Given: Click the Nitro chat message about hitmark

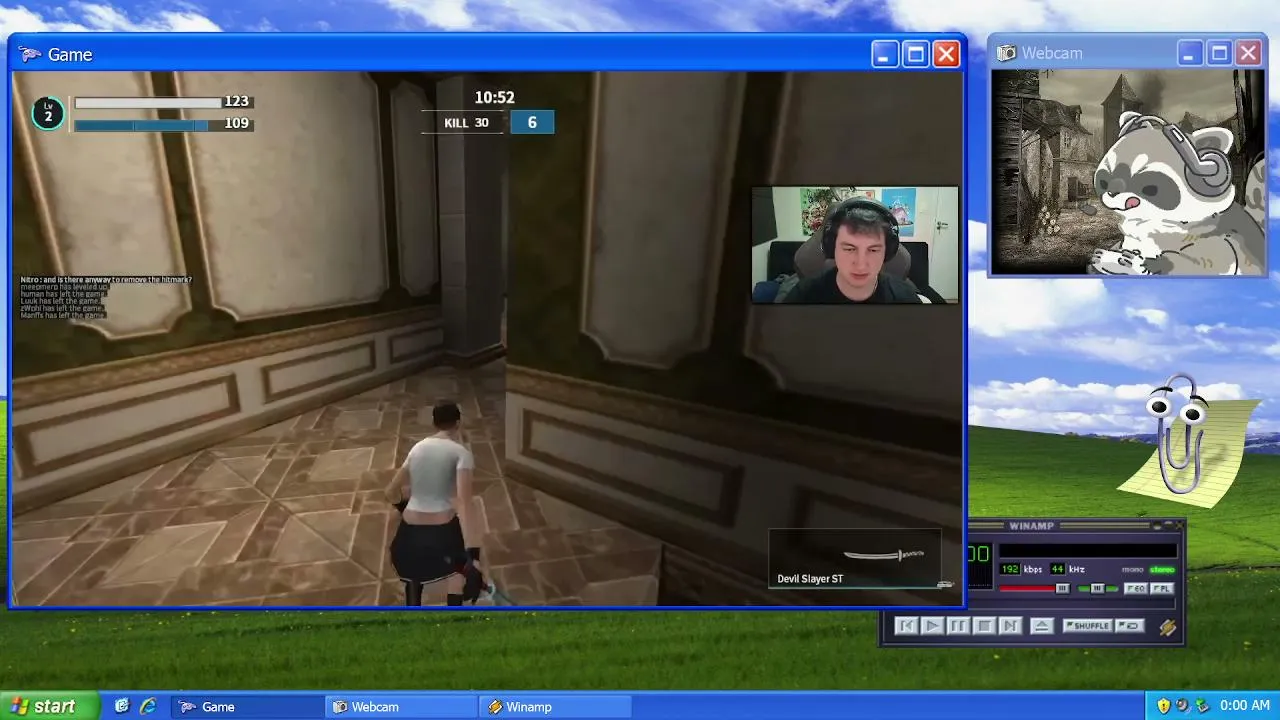Looking at the screenshot, I should (106, 280).
